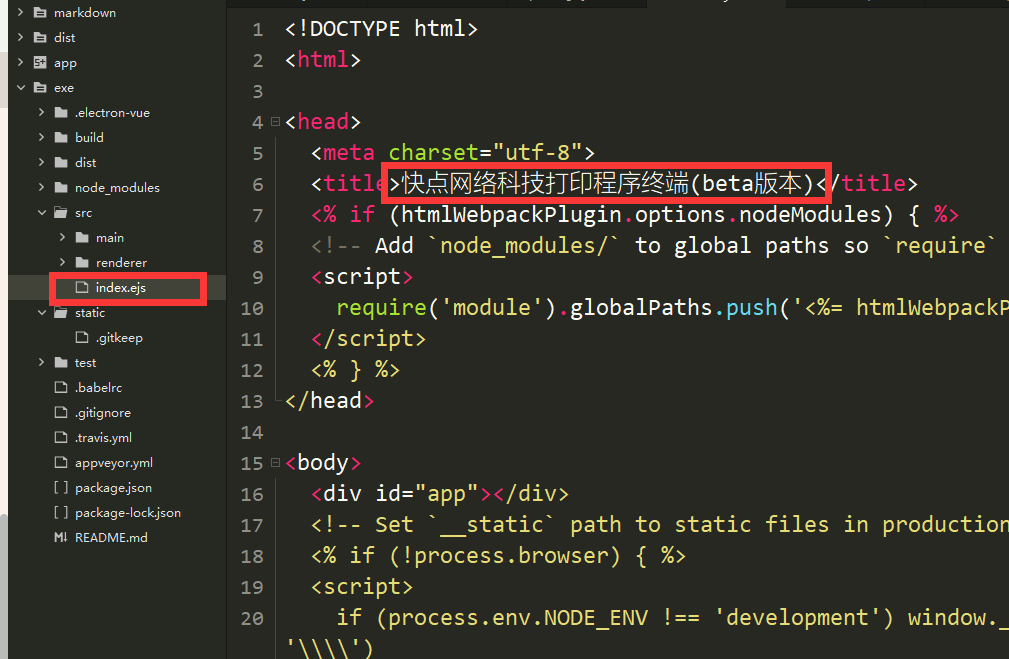The image size is (1009, 659).
Task: Expand the main folder arrow
Action: pos(62,237)
